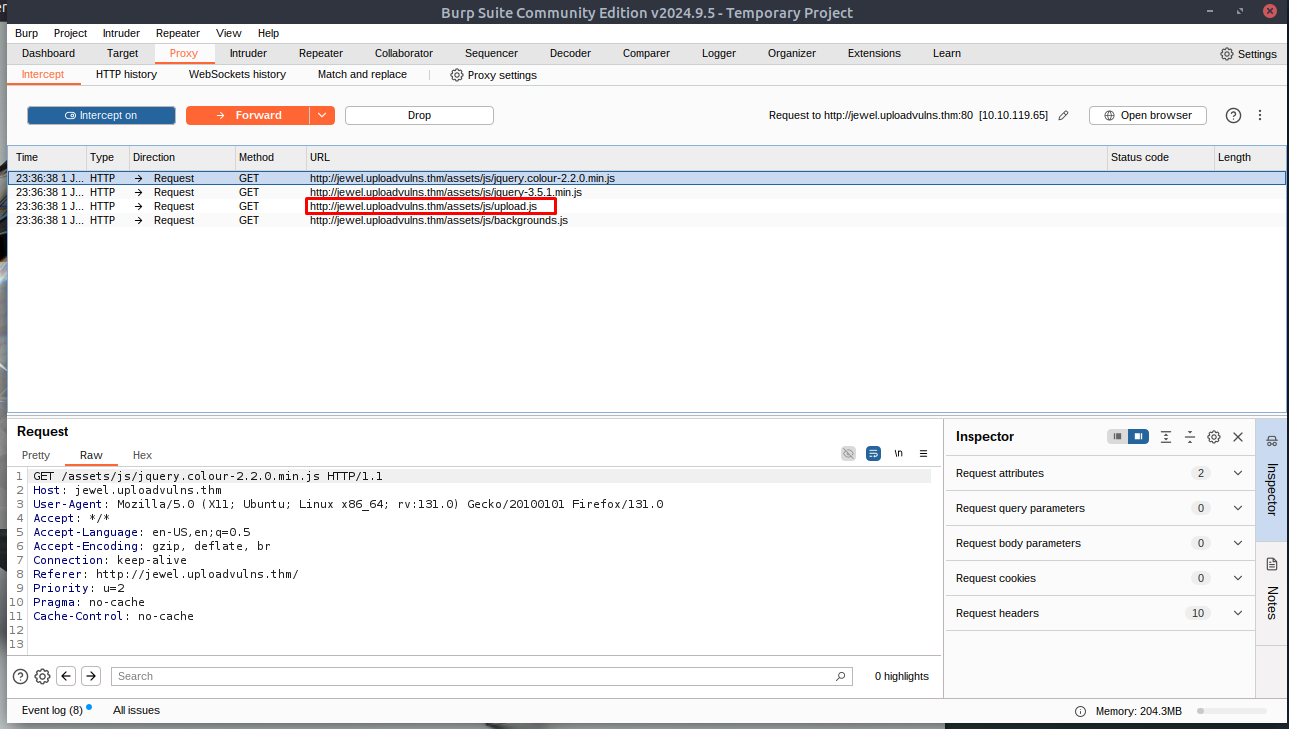Image resolution: width=1289 pixels, height=729 pixels.
Task: Open the Notes side tab
Action: (x=1272, y=591)
